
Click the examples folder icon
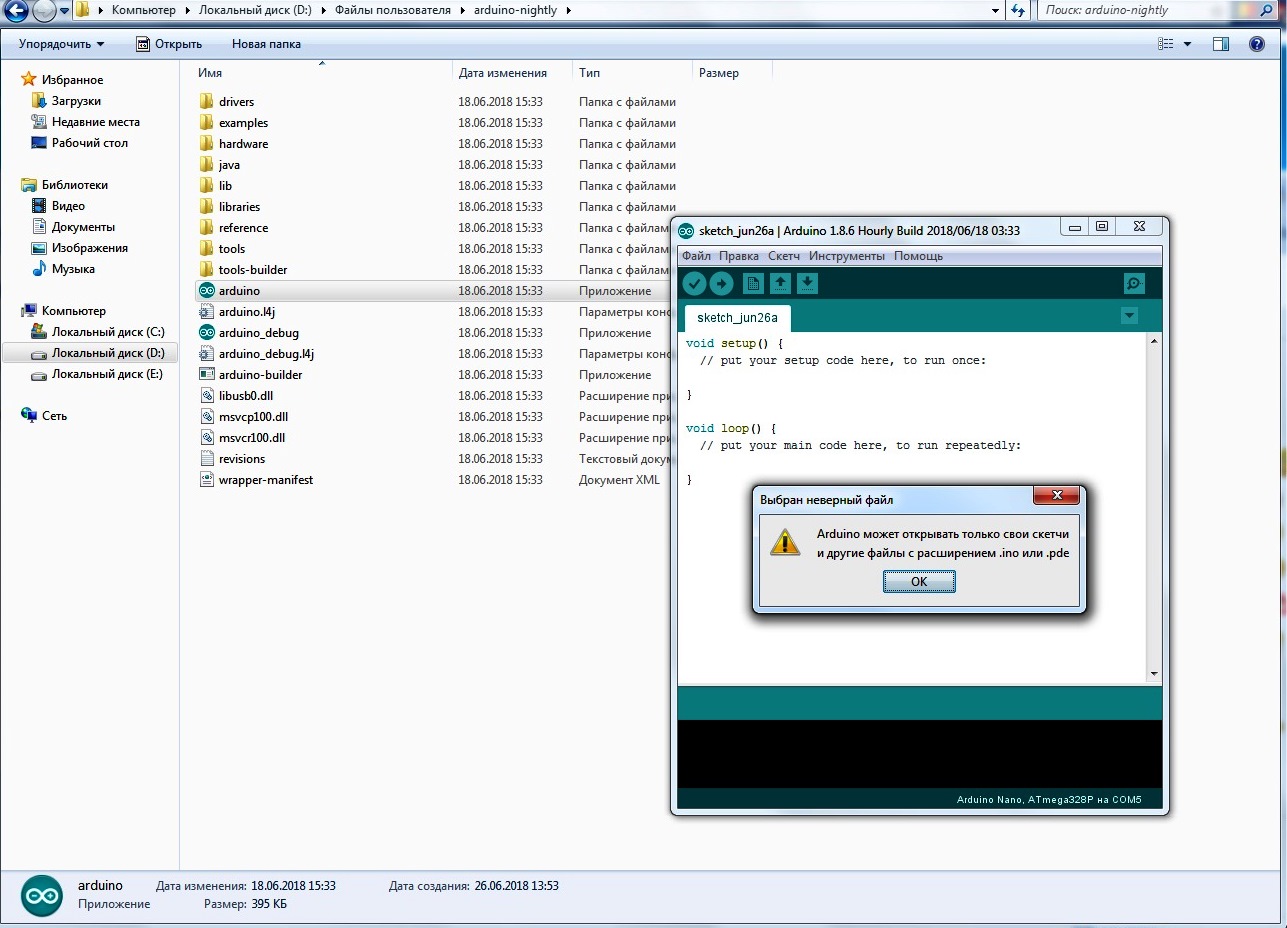(x=207, y=123)
